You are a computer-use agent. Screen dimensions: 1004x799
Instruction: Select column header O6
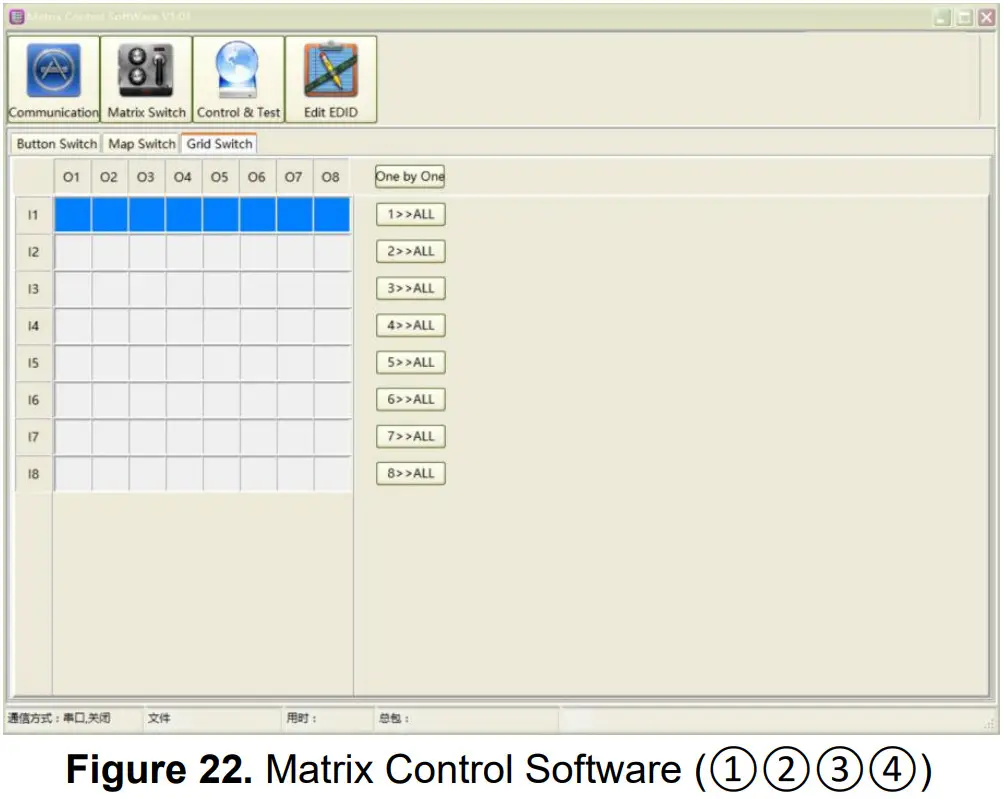point(257,177)
